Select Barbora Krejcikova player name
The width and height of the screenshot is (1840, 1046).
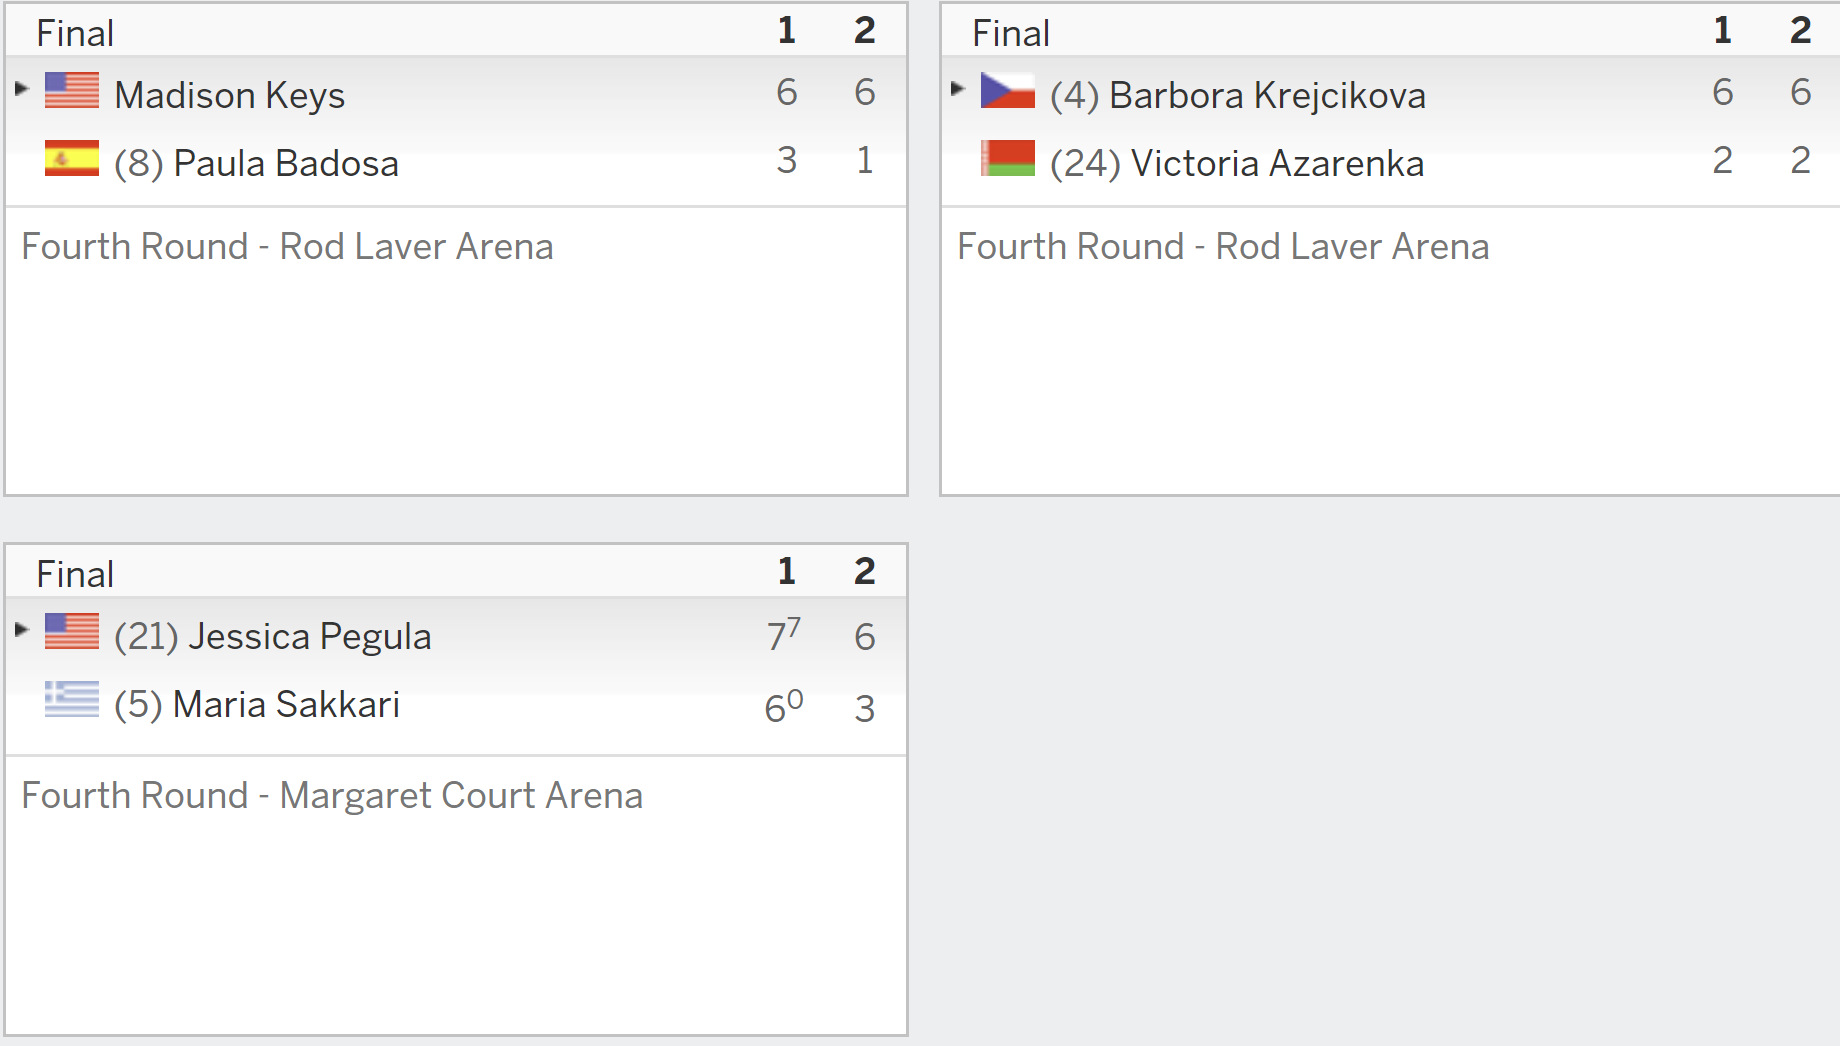click(1267, 95)
